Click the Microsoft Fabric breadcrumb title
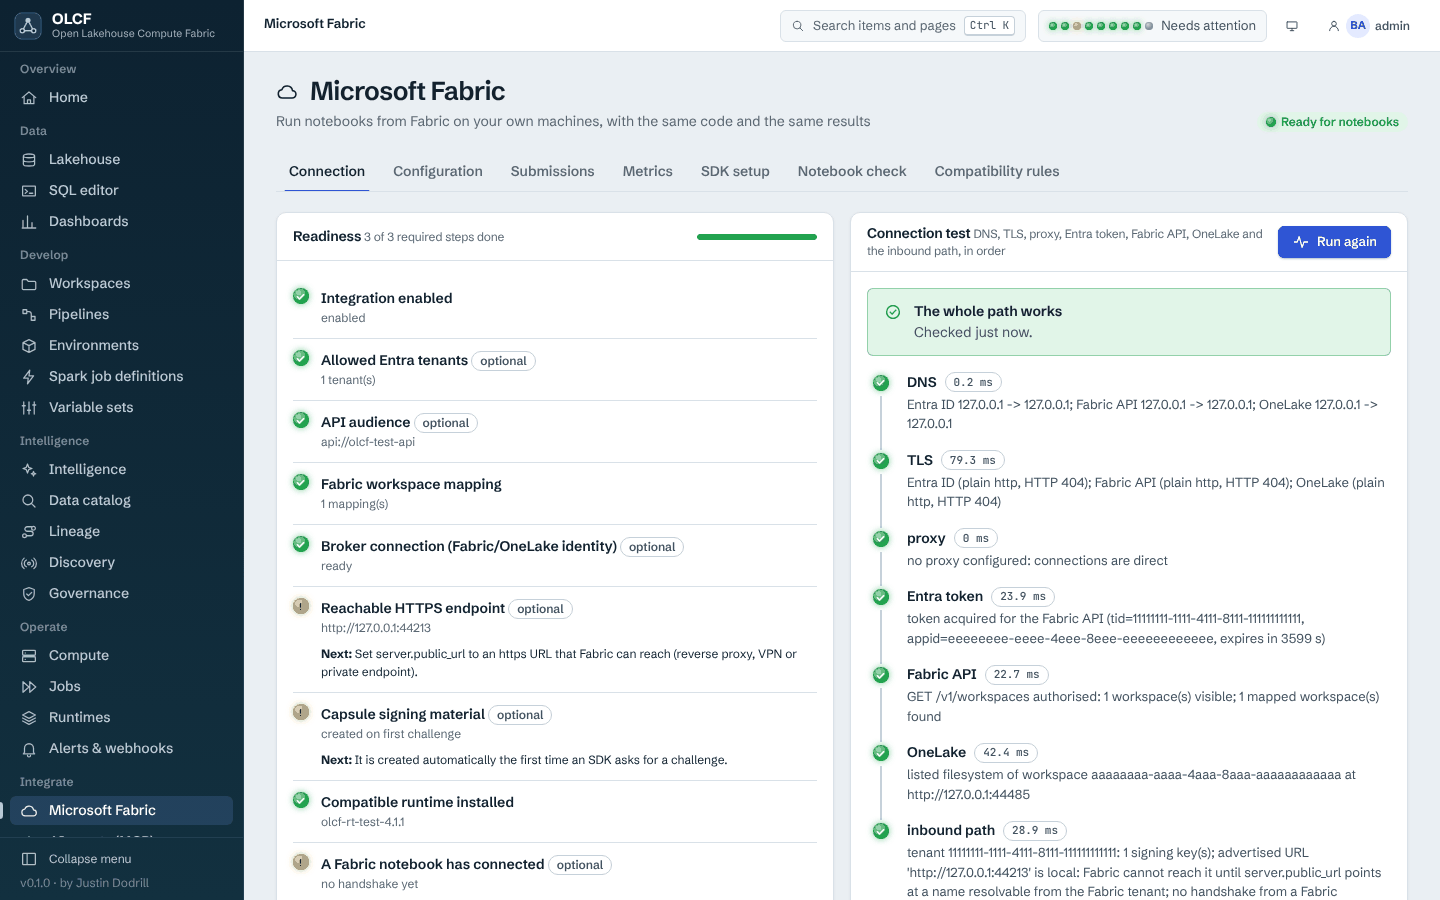This screenshot has height=900, width=1440. point(315,24)
